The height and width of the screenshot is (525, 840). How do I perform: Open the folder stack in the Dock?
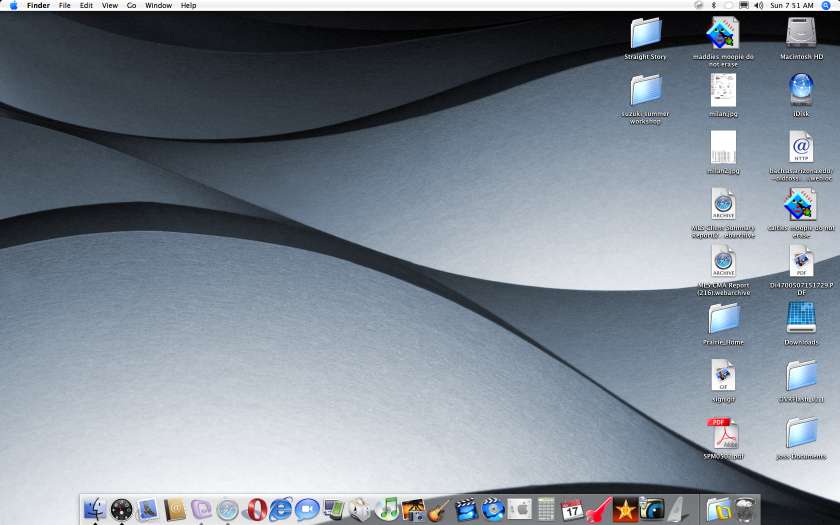[718, 509]
